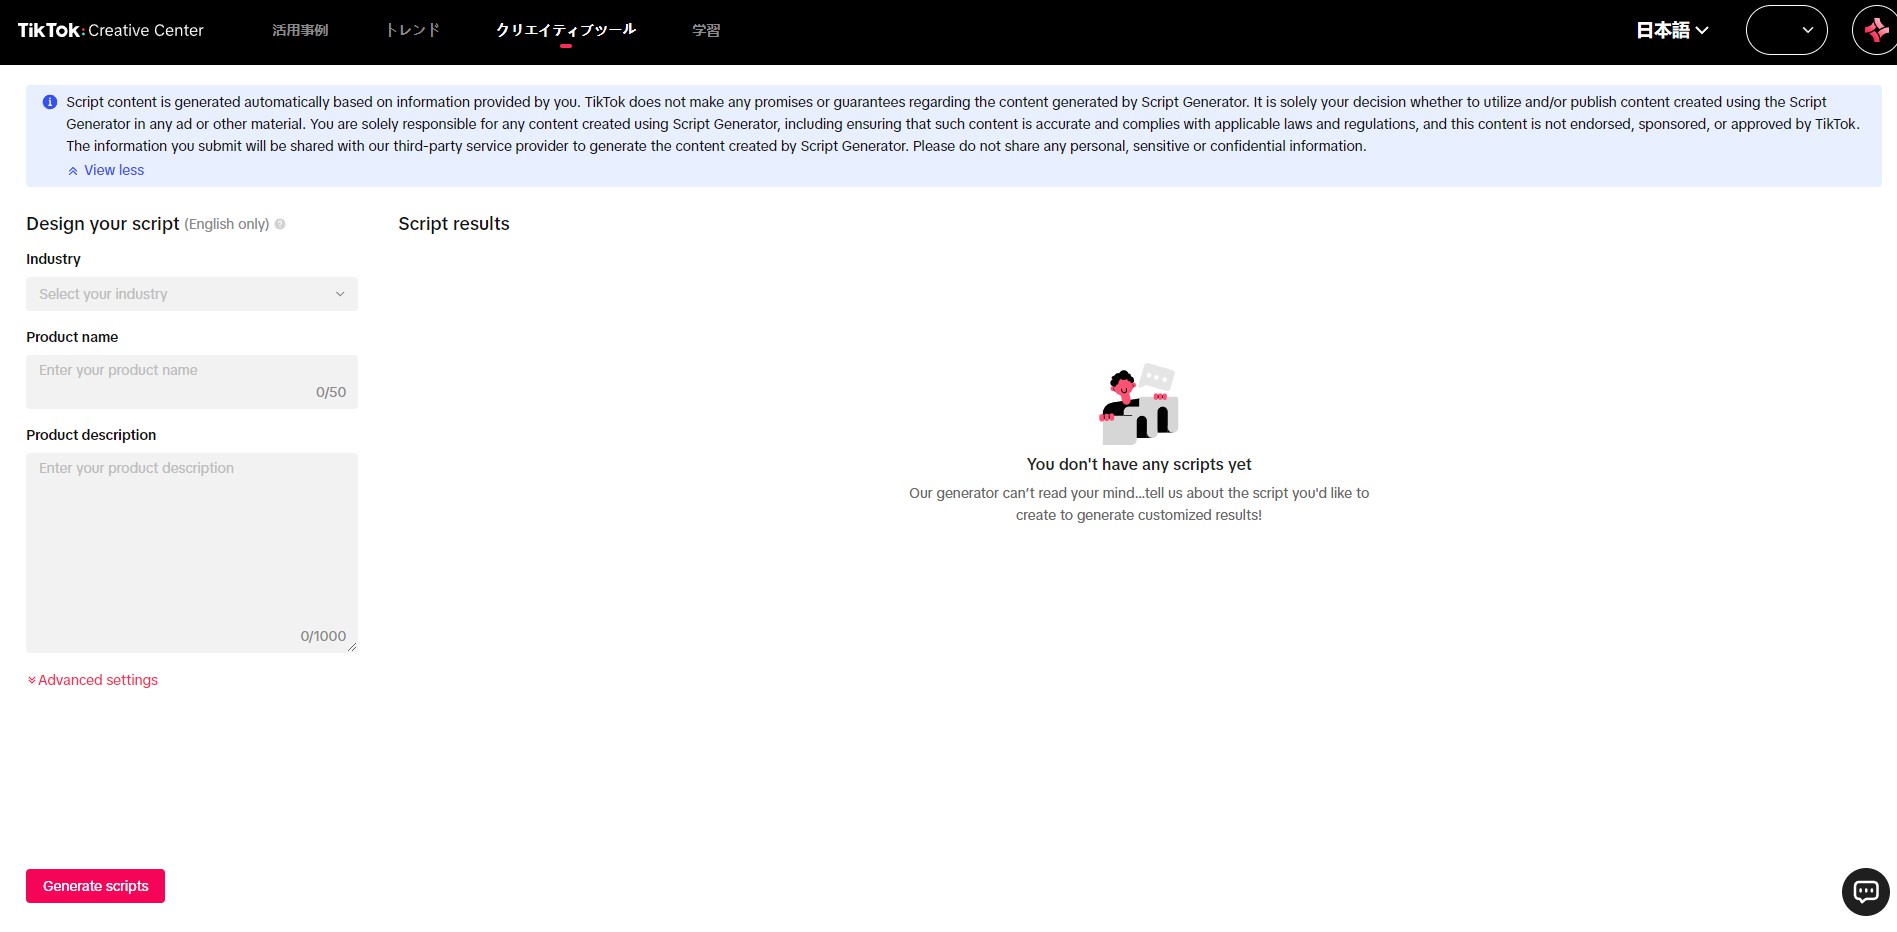Open the 活用事例 menu

click(x=300, y=30)
